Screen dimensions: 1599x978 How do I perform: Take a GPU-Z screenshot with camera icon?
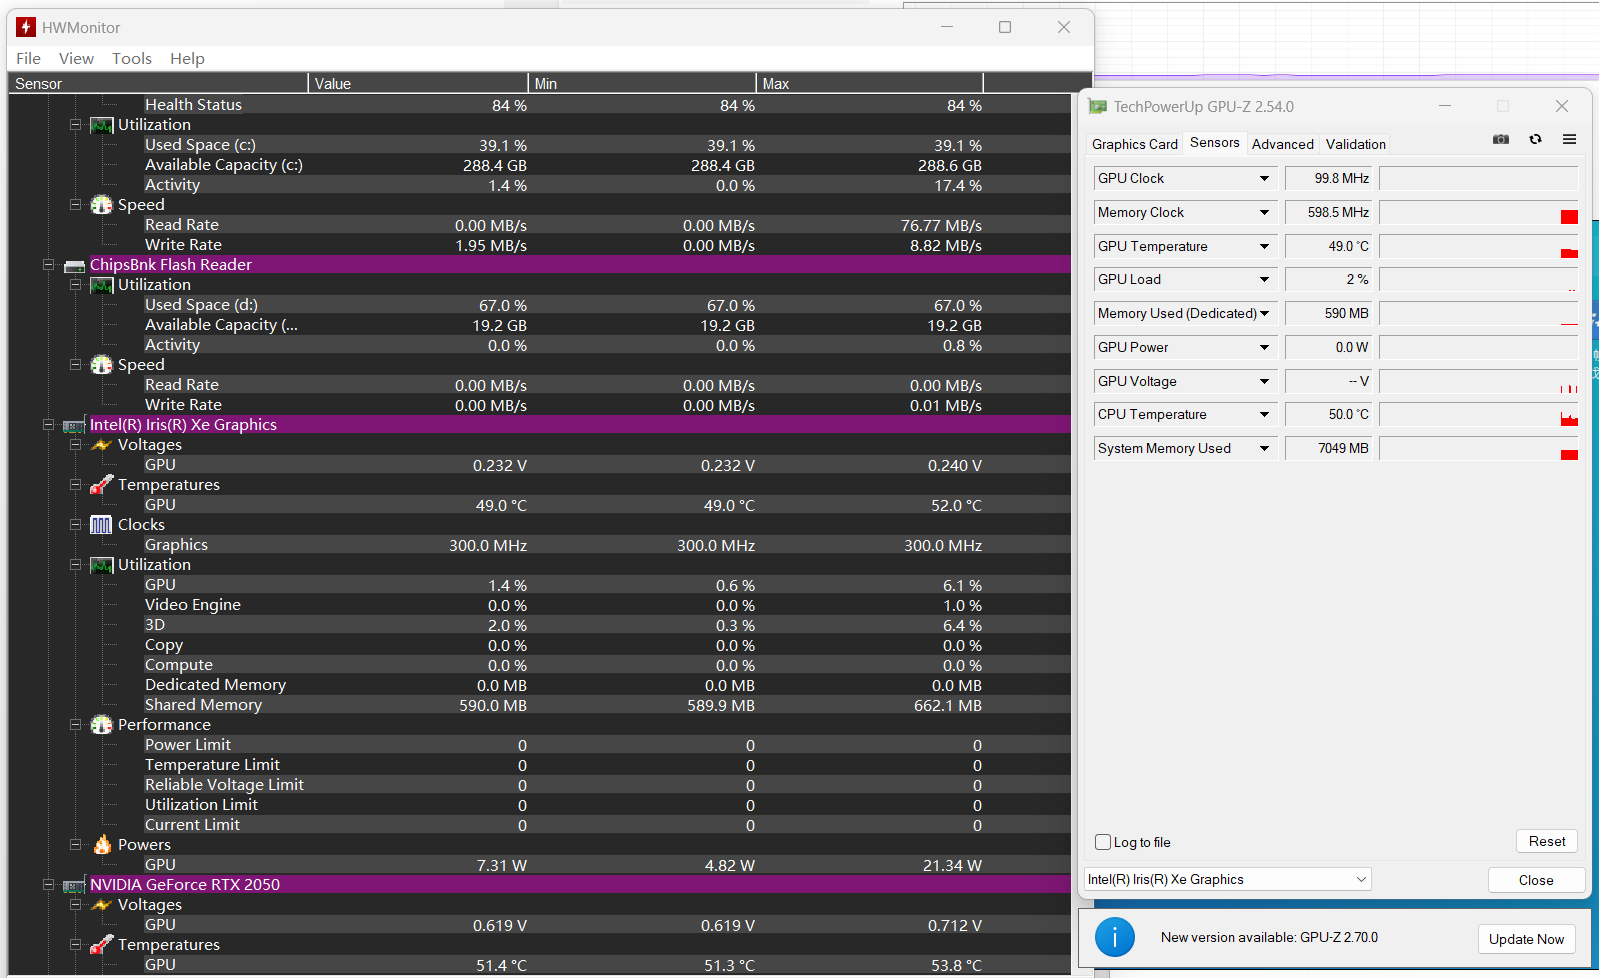pyautogui.click(x=1501, y=139)
